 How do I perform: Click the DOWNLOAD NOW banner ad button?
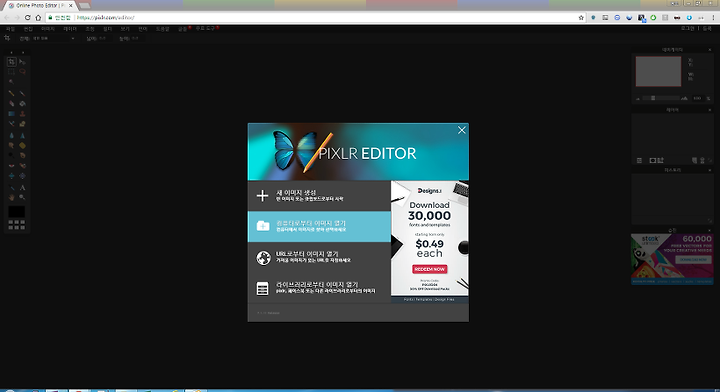(693, 260)
